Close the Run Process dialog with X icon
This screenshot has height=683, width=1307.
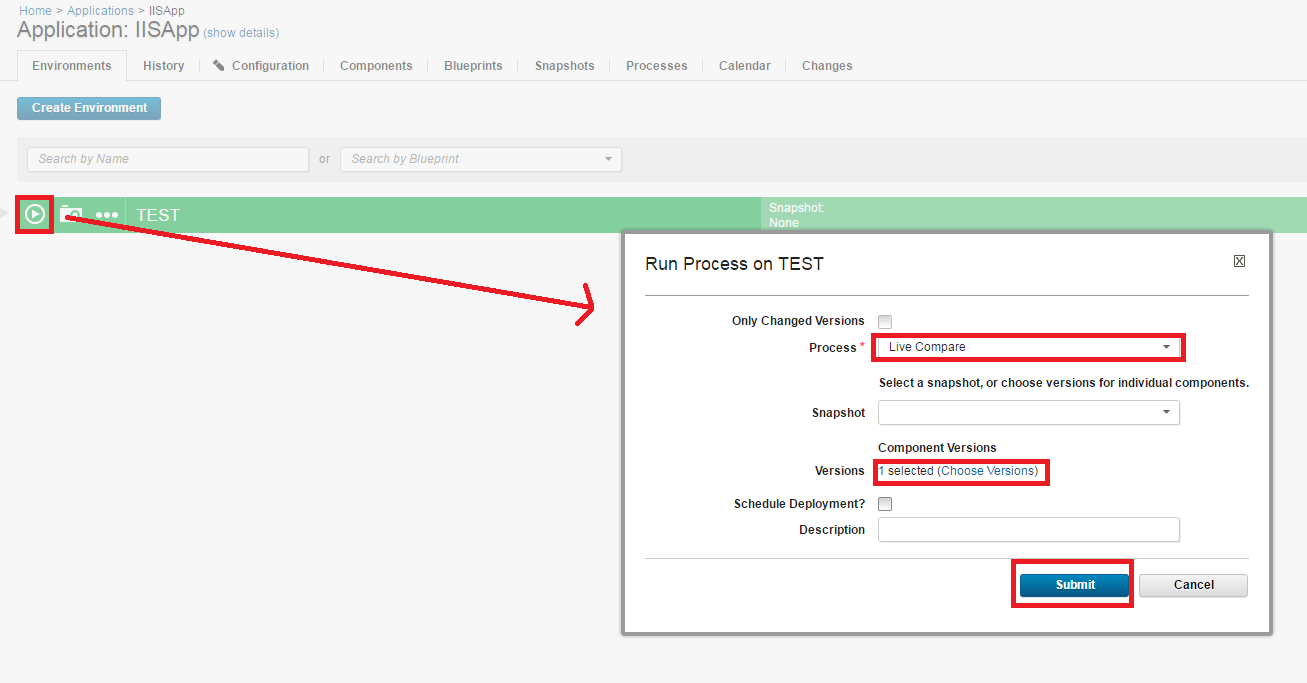tap(1239, 262)
